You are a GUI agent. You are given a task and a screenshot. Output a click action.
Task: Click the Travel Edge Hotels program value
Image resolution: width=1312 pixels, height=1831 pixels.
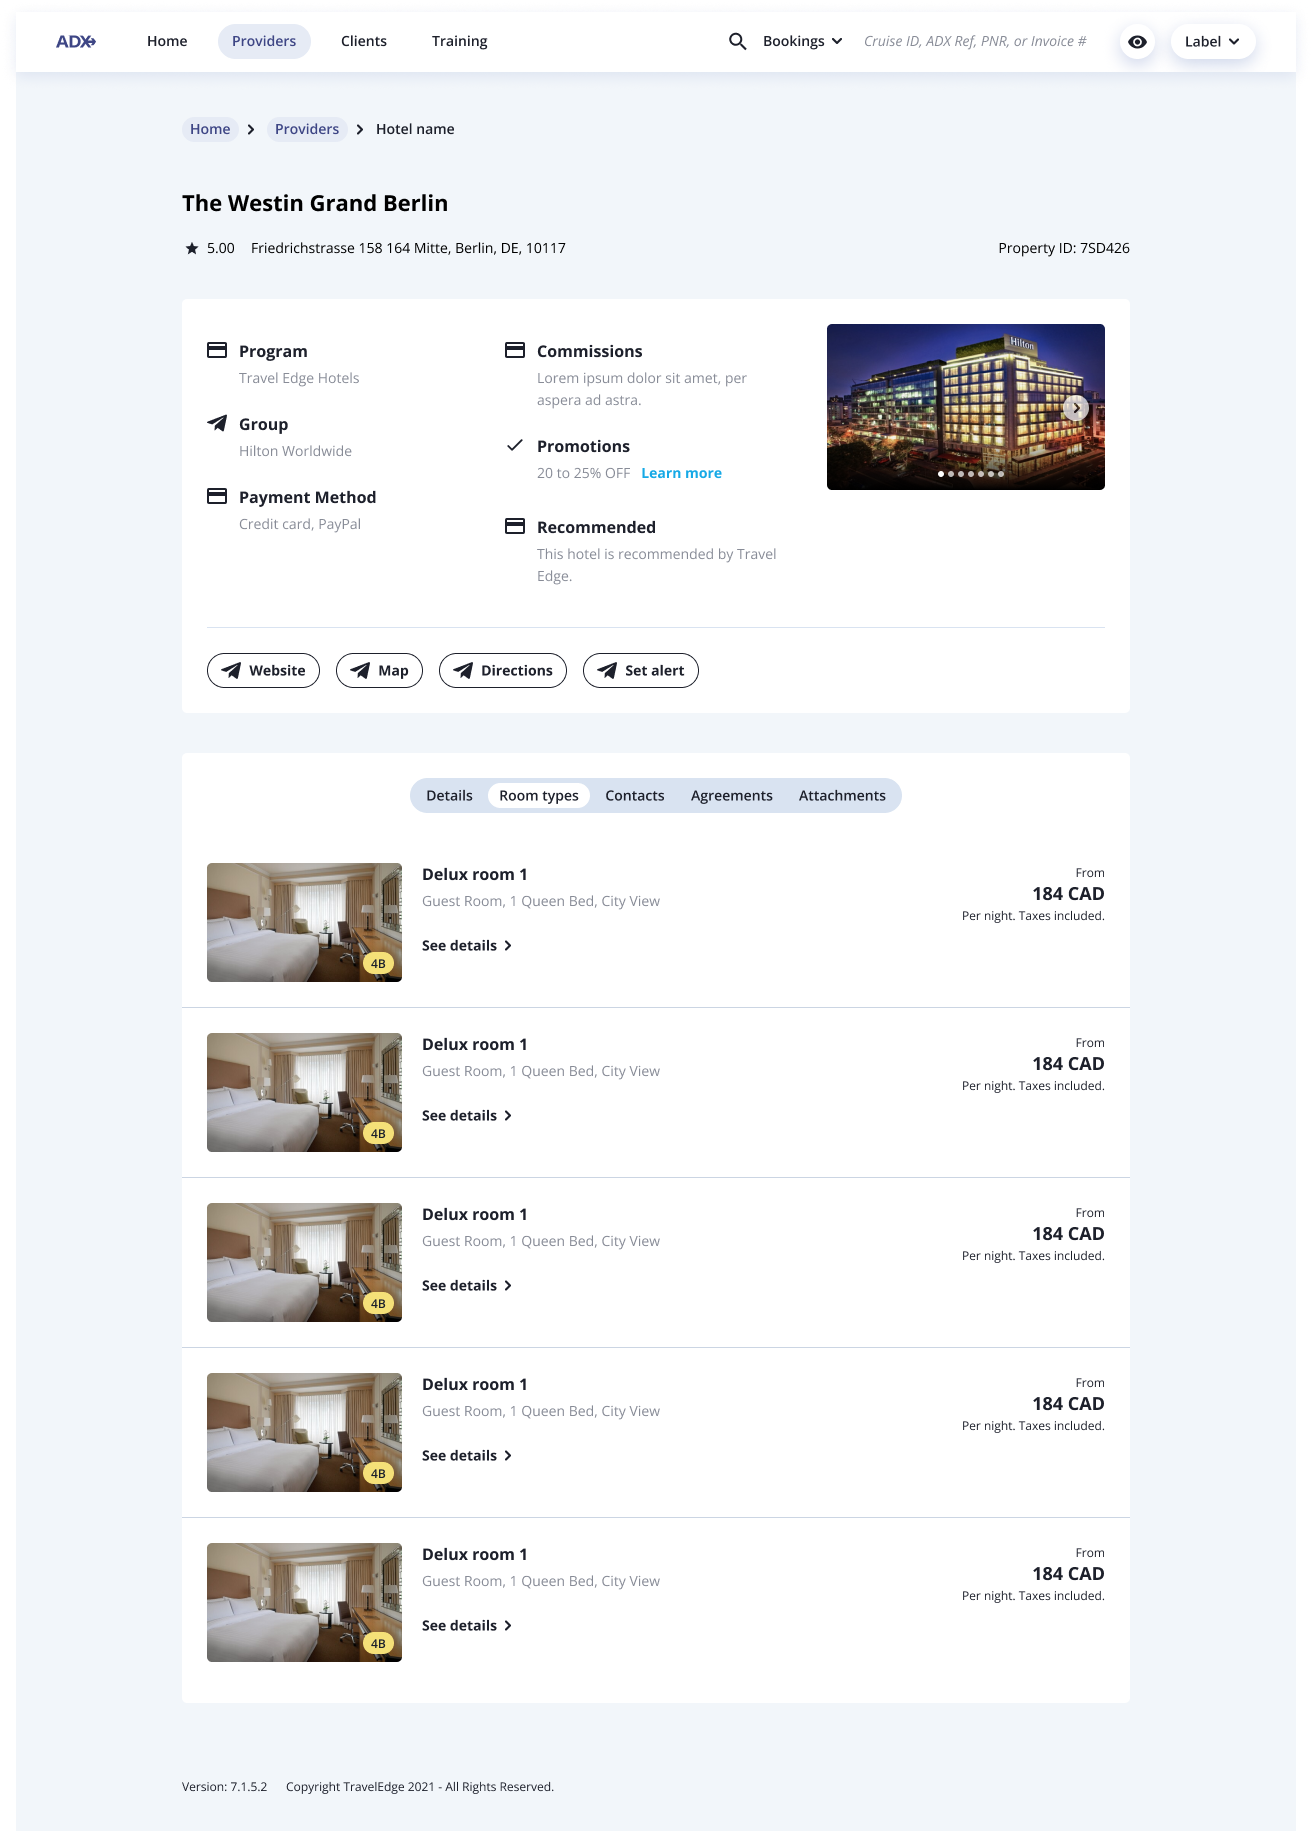coord(299,378)
